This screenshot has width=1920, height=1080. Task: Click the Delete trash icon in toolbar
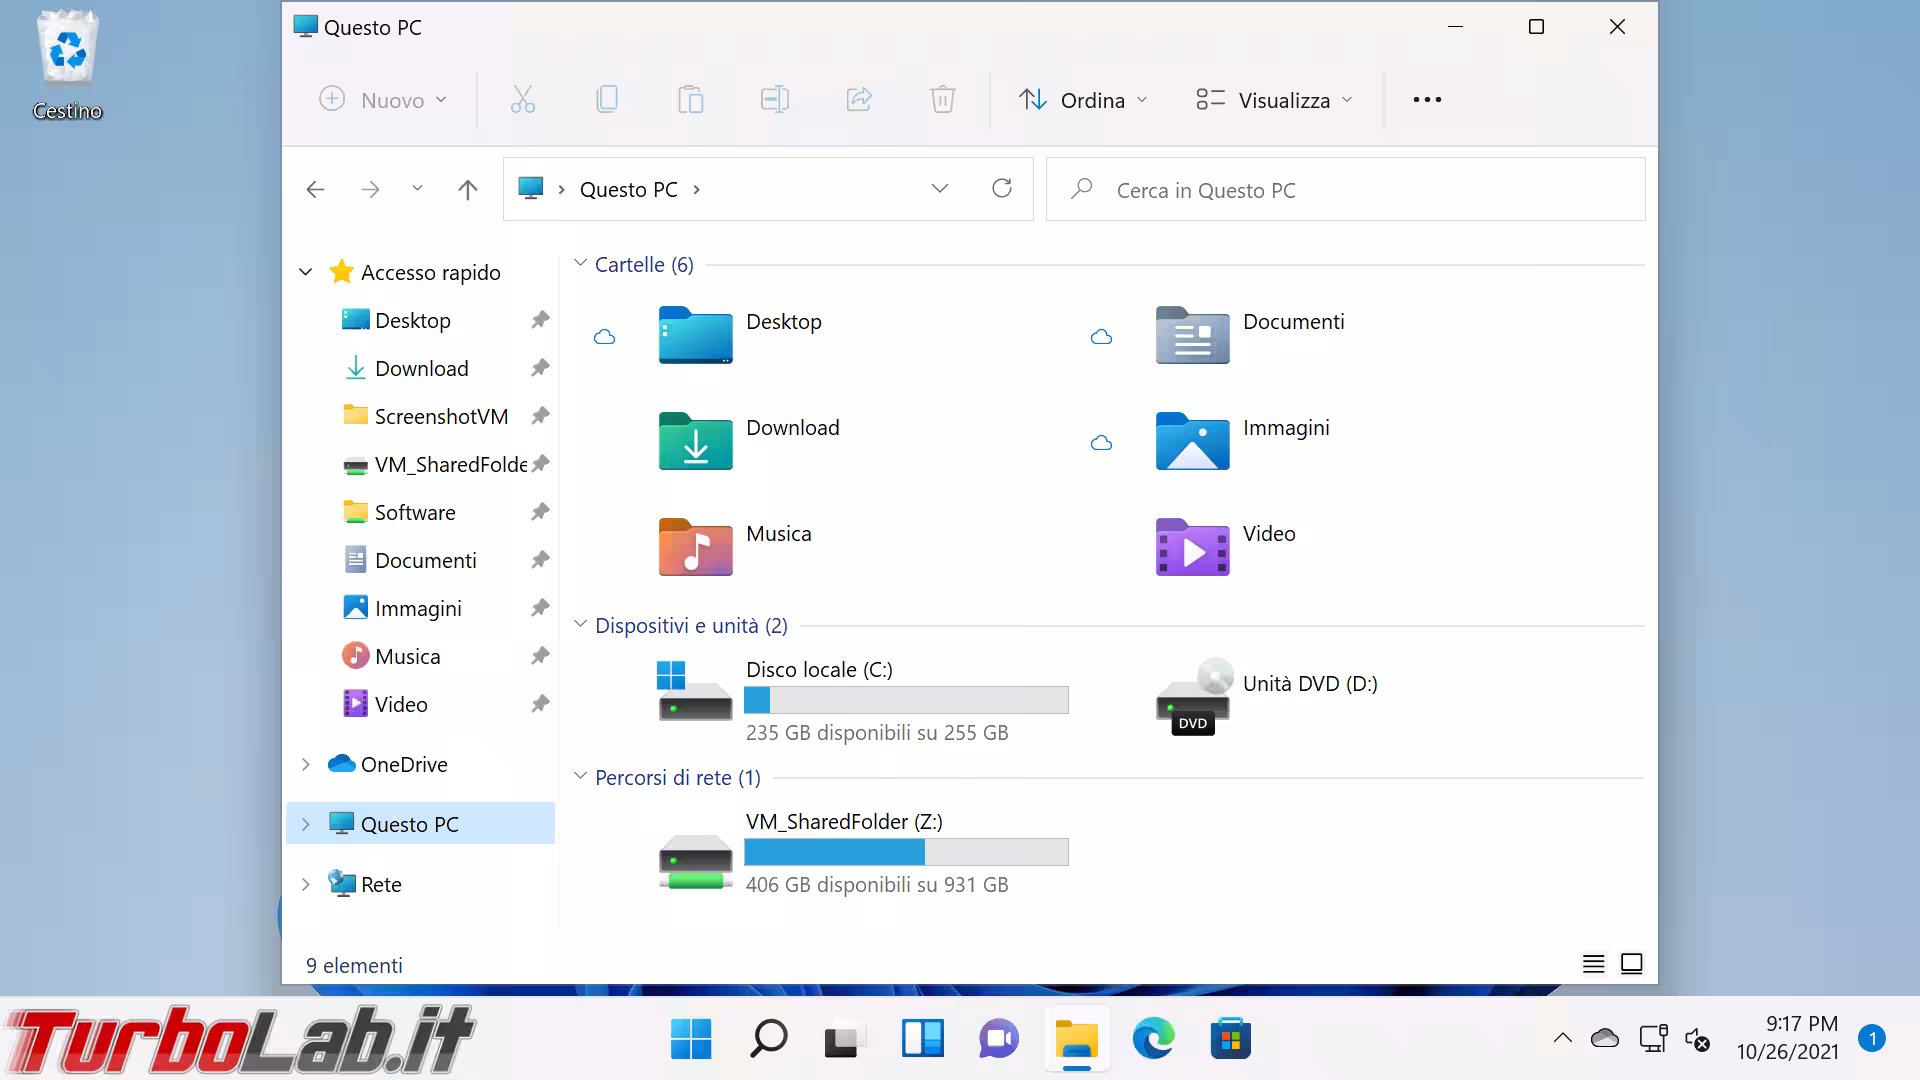pos(942,99)
